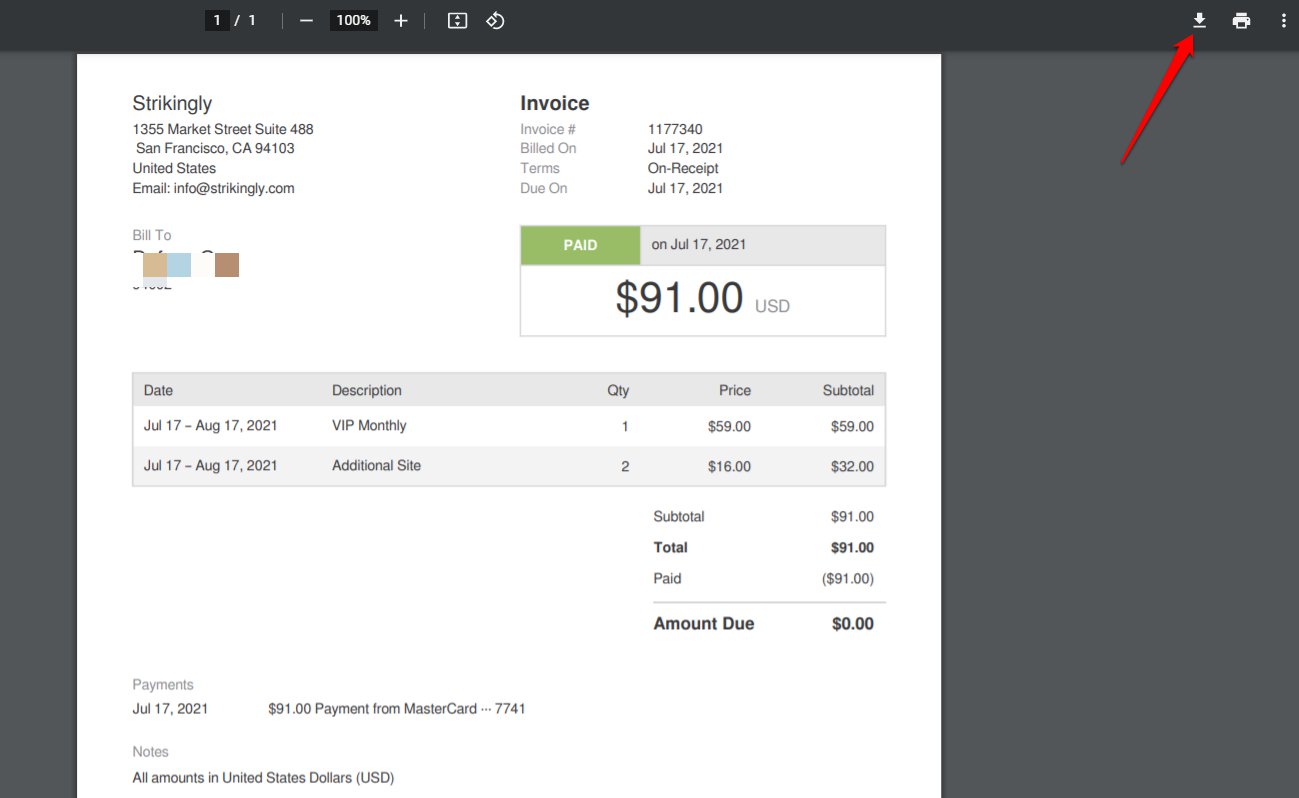Viewport: 1299px width, 798px height.
Task: Select the Strikingly company name
Action: point(172,103)
